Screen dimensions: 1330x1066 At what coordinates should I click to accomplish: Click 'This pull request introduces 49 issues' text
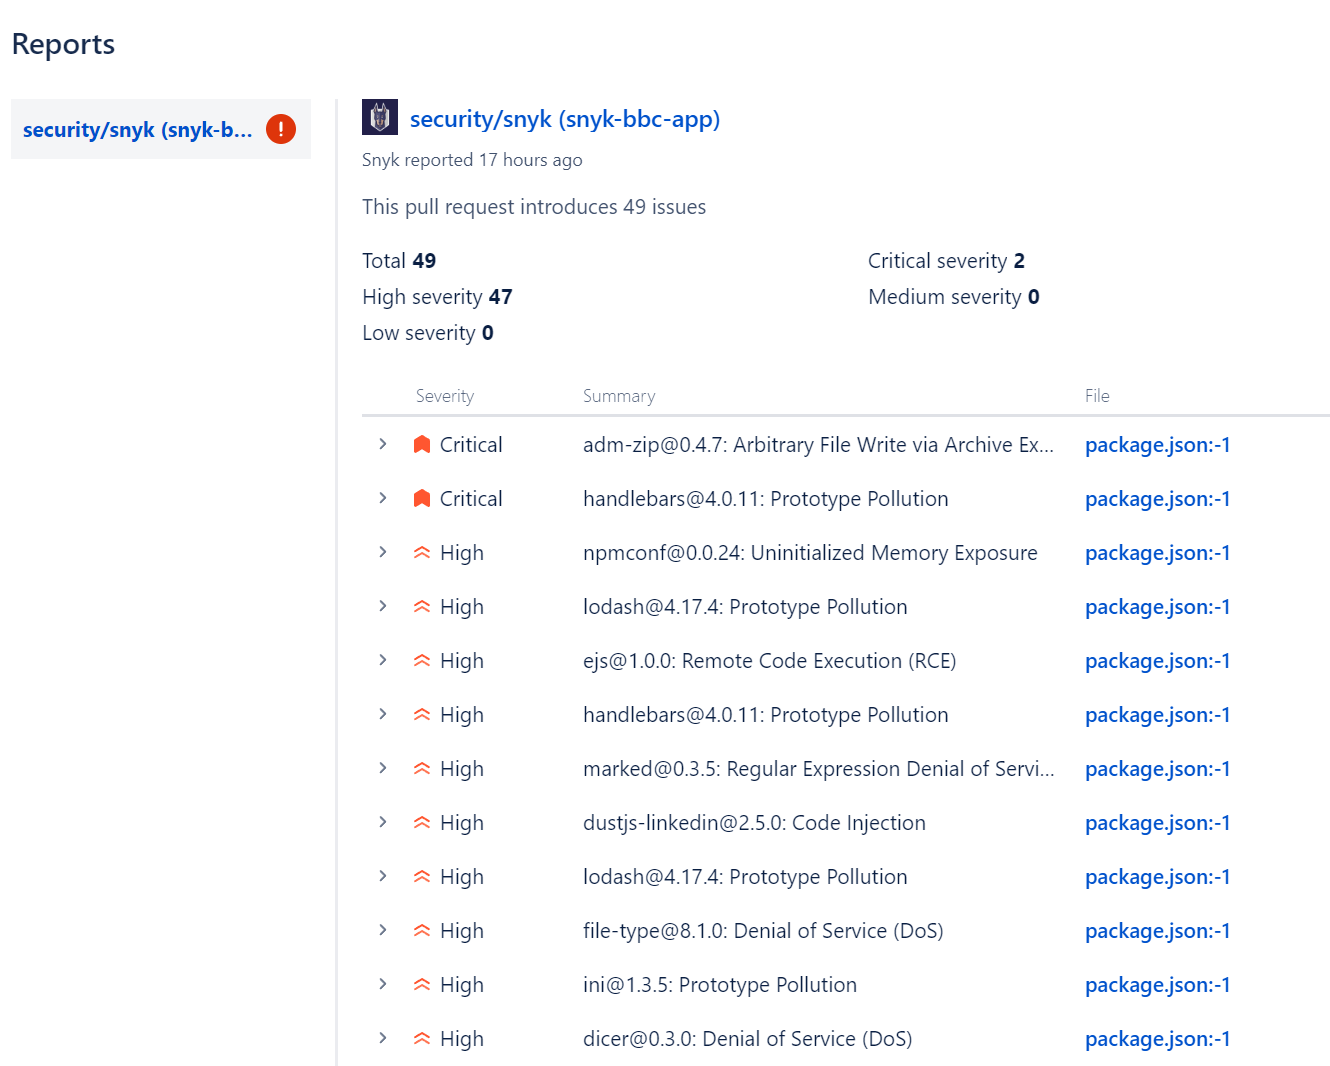tap(534, 207)
